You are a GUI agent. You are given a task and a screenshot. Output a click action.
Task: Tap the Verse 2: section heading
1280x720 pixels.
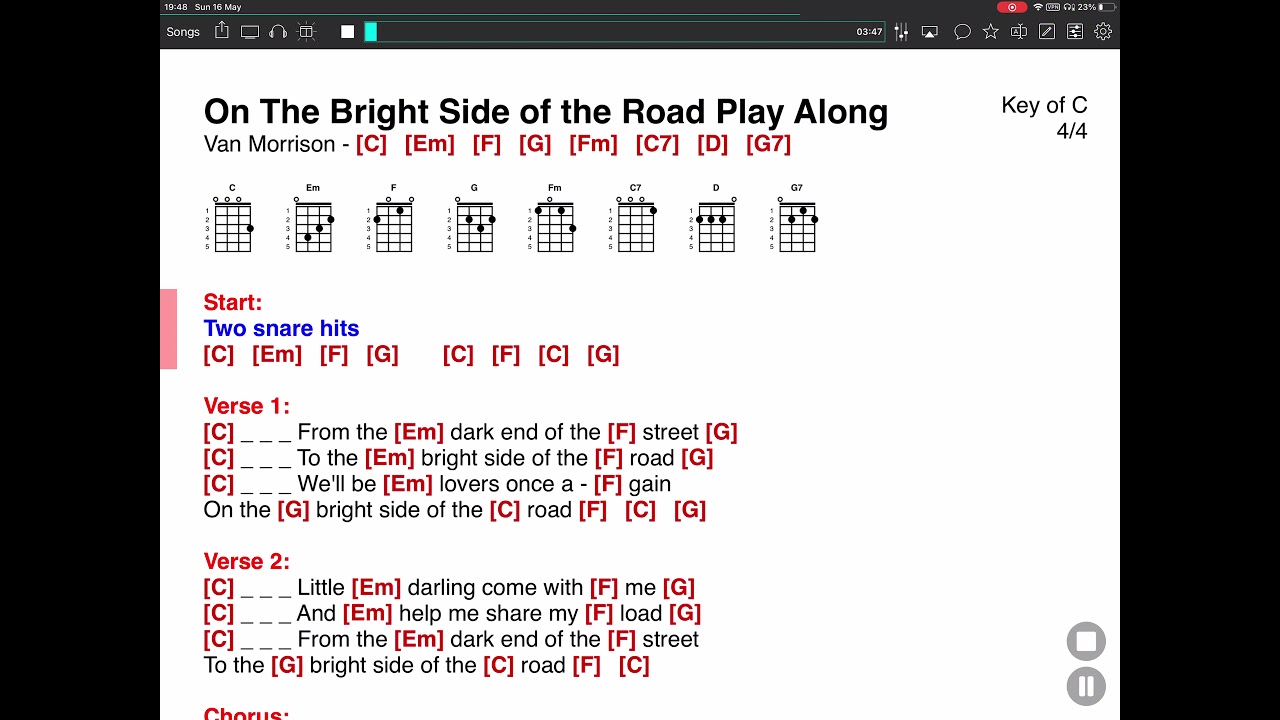pos(246,562)
